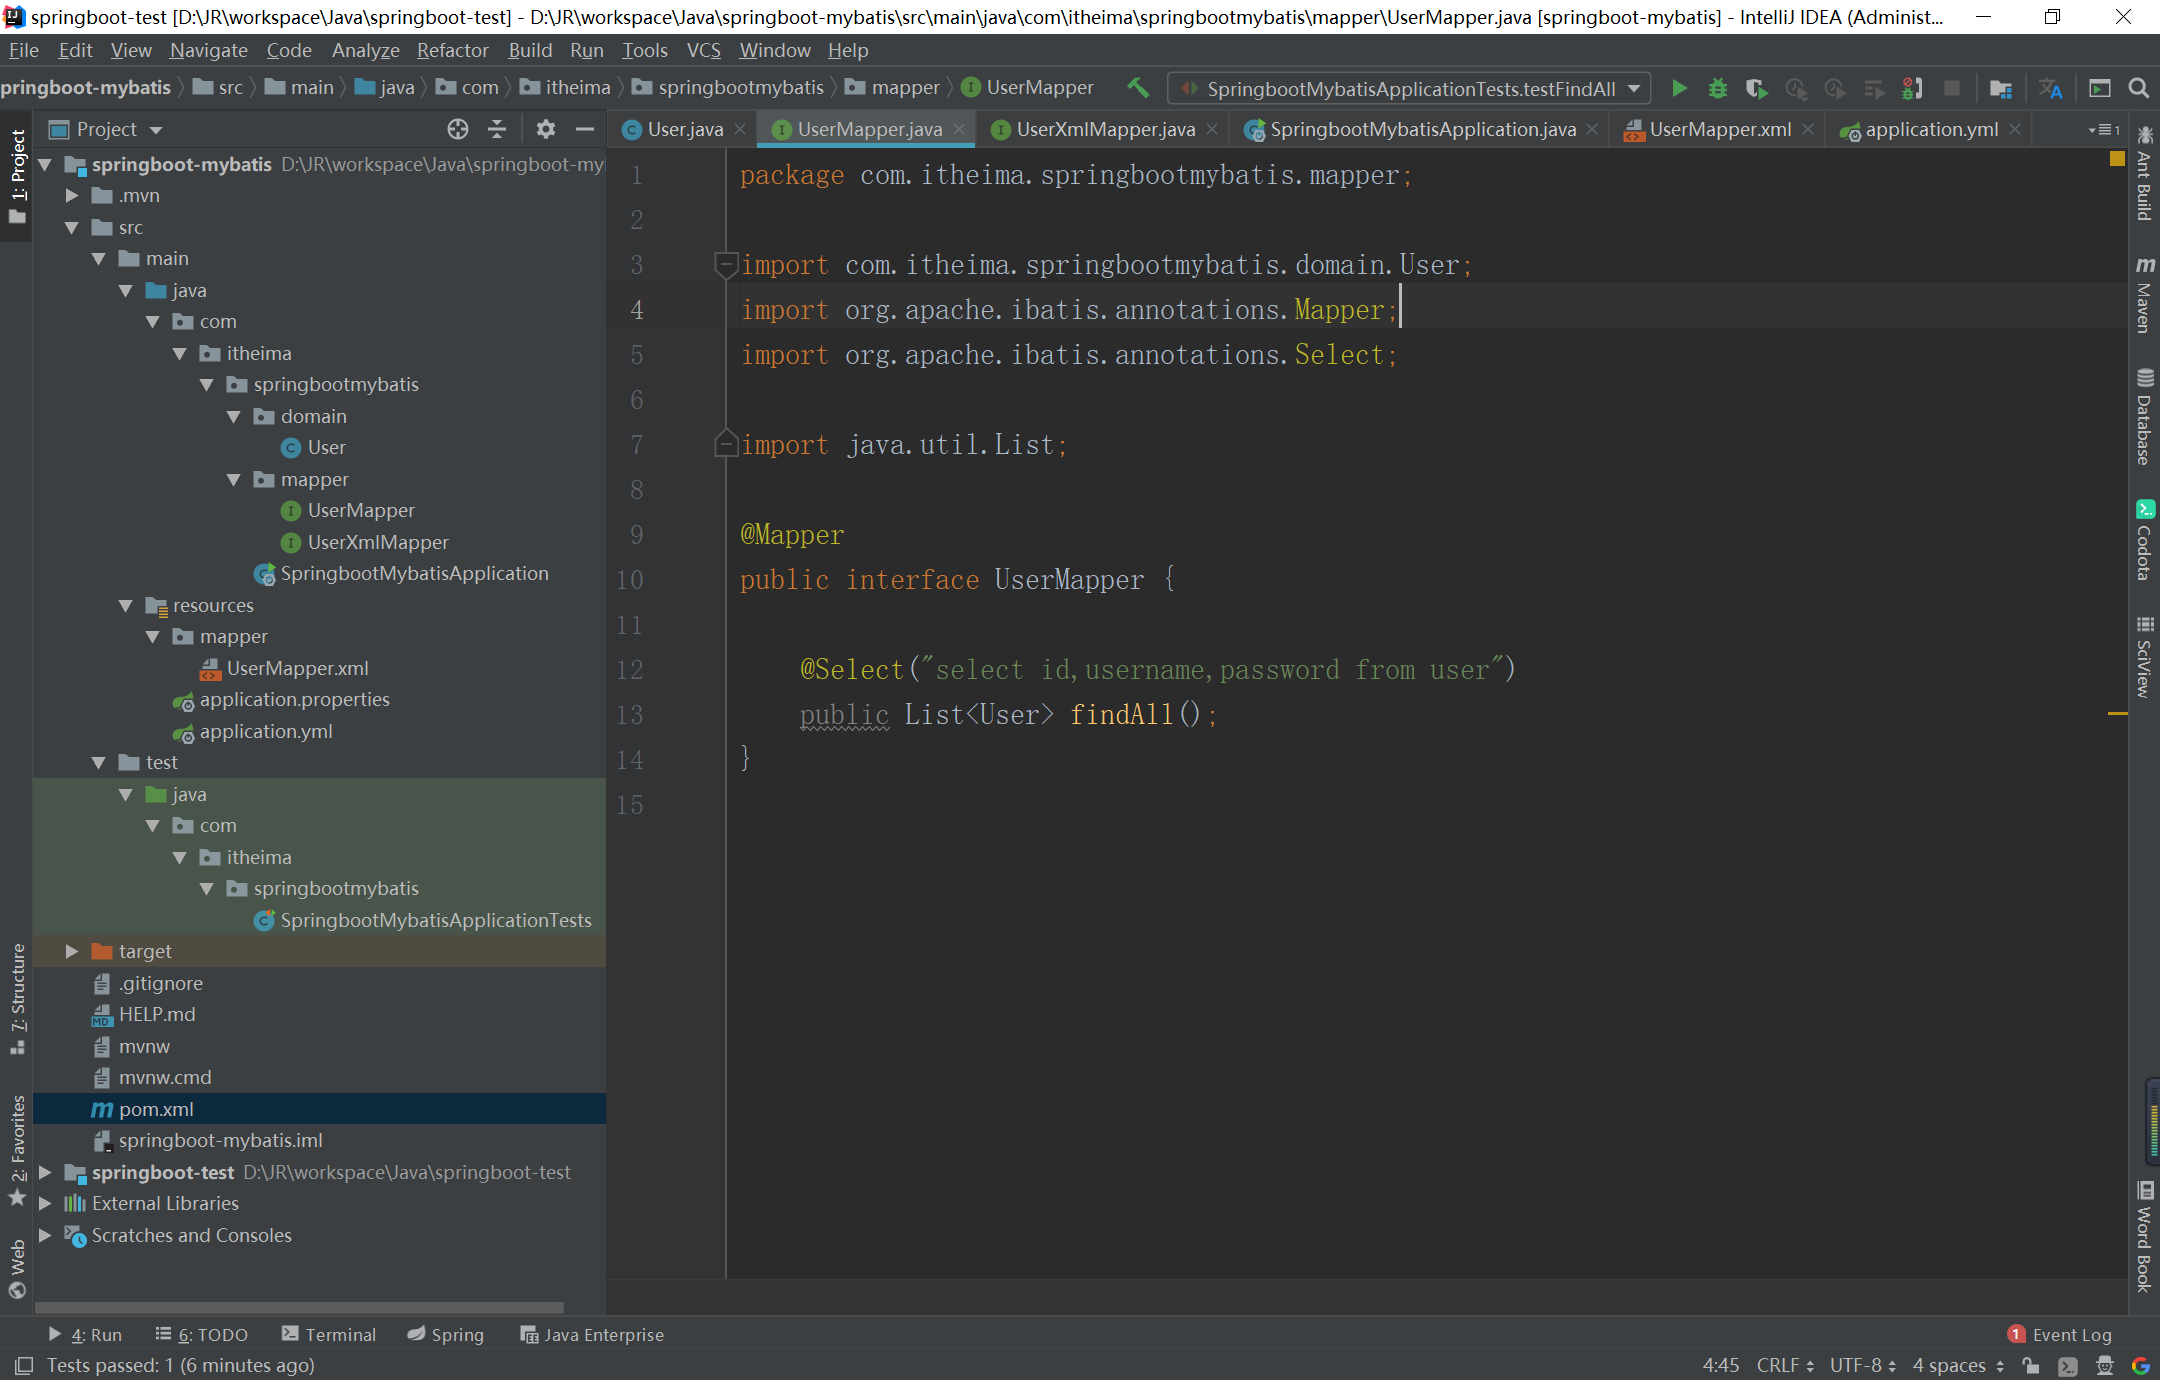Open the Word Book side panel

pos(2144,1237)
